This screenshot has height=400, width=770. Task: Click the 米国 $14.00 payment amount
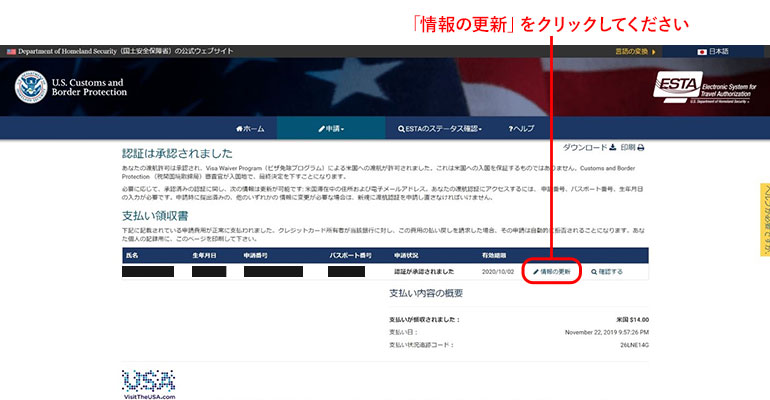[632, 320]
